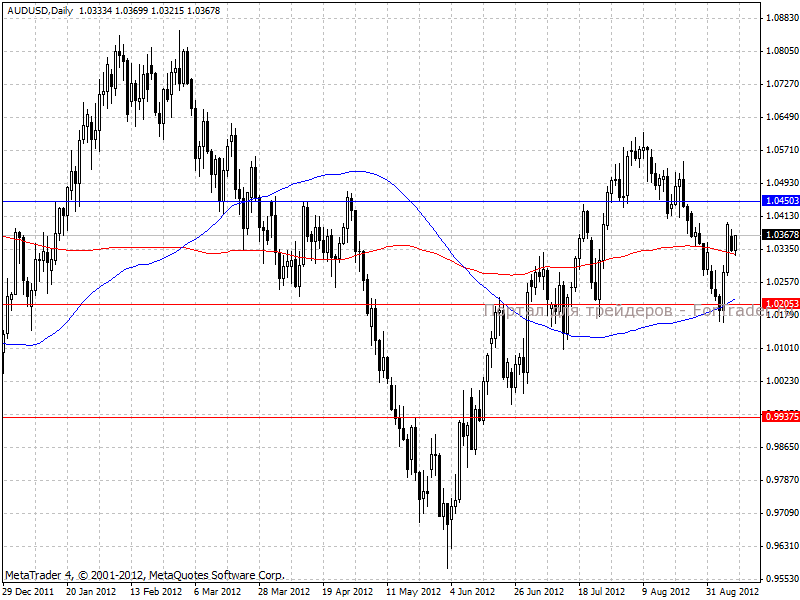Click the 1.01010 price scale value
The width and height of the screenshot is (800, 600).
pos(783,347)
